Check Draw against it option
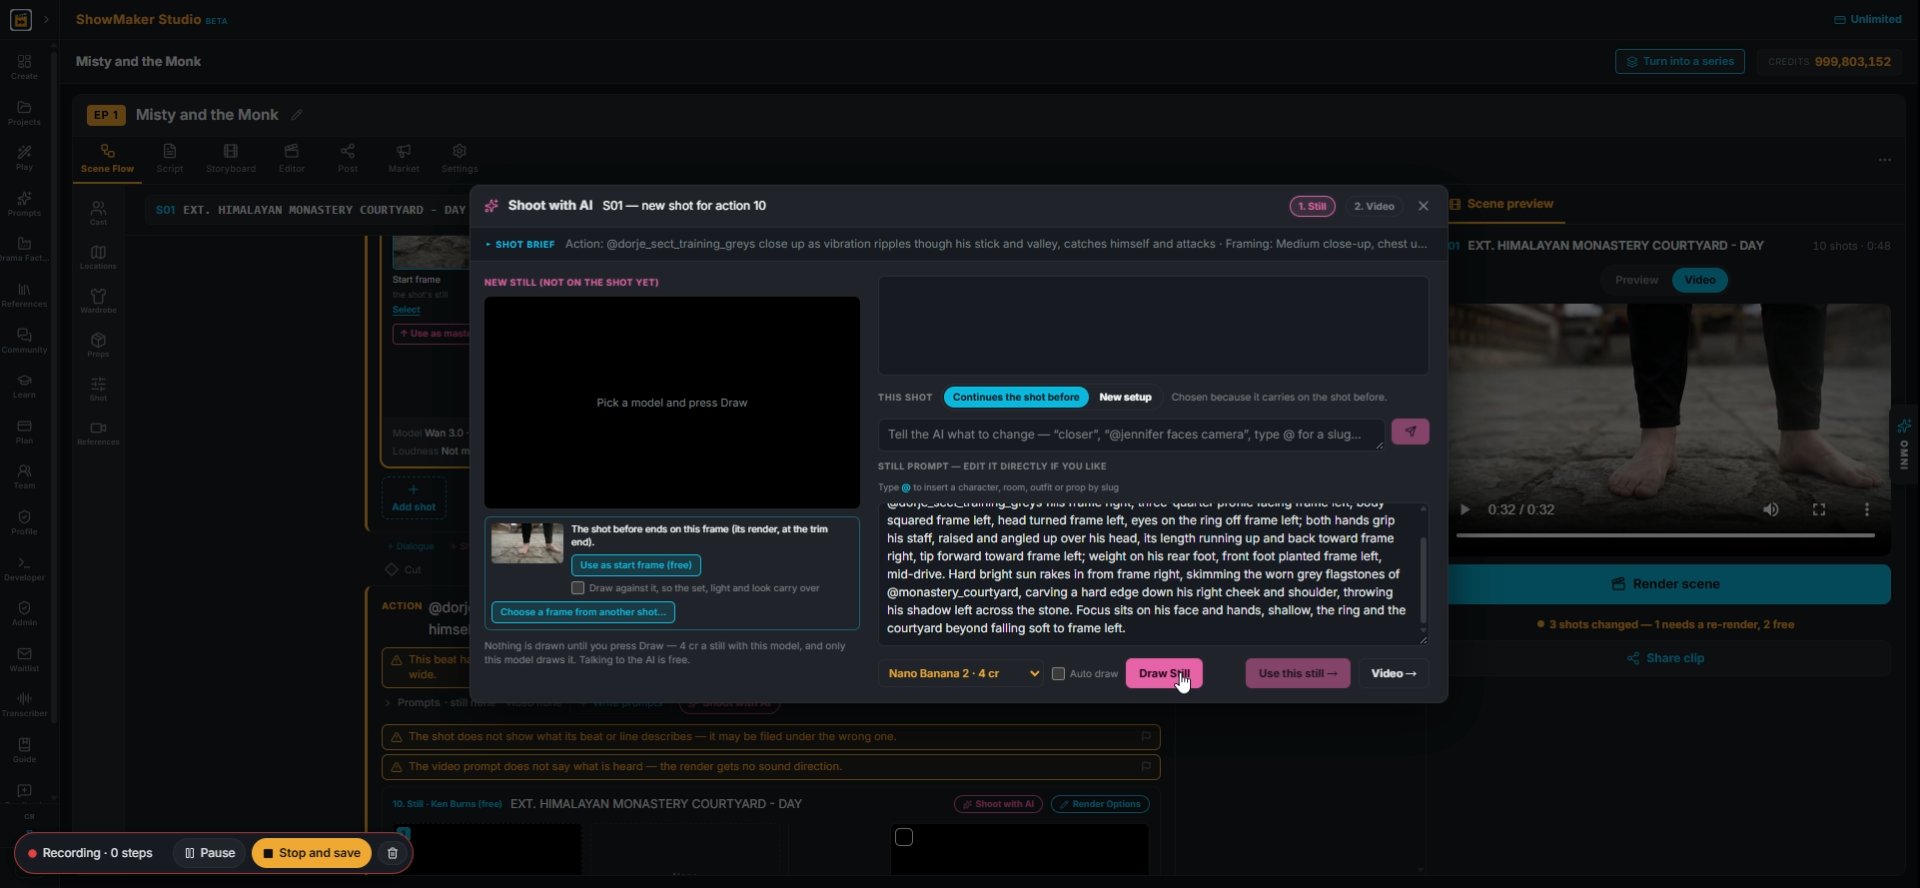The width and height of the screenshot is (1920, 888). click(578, 588)
